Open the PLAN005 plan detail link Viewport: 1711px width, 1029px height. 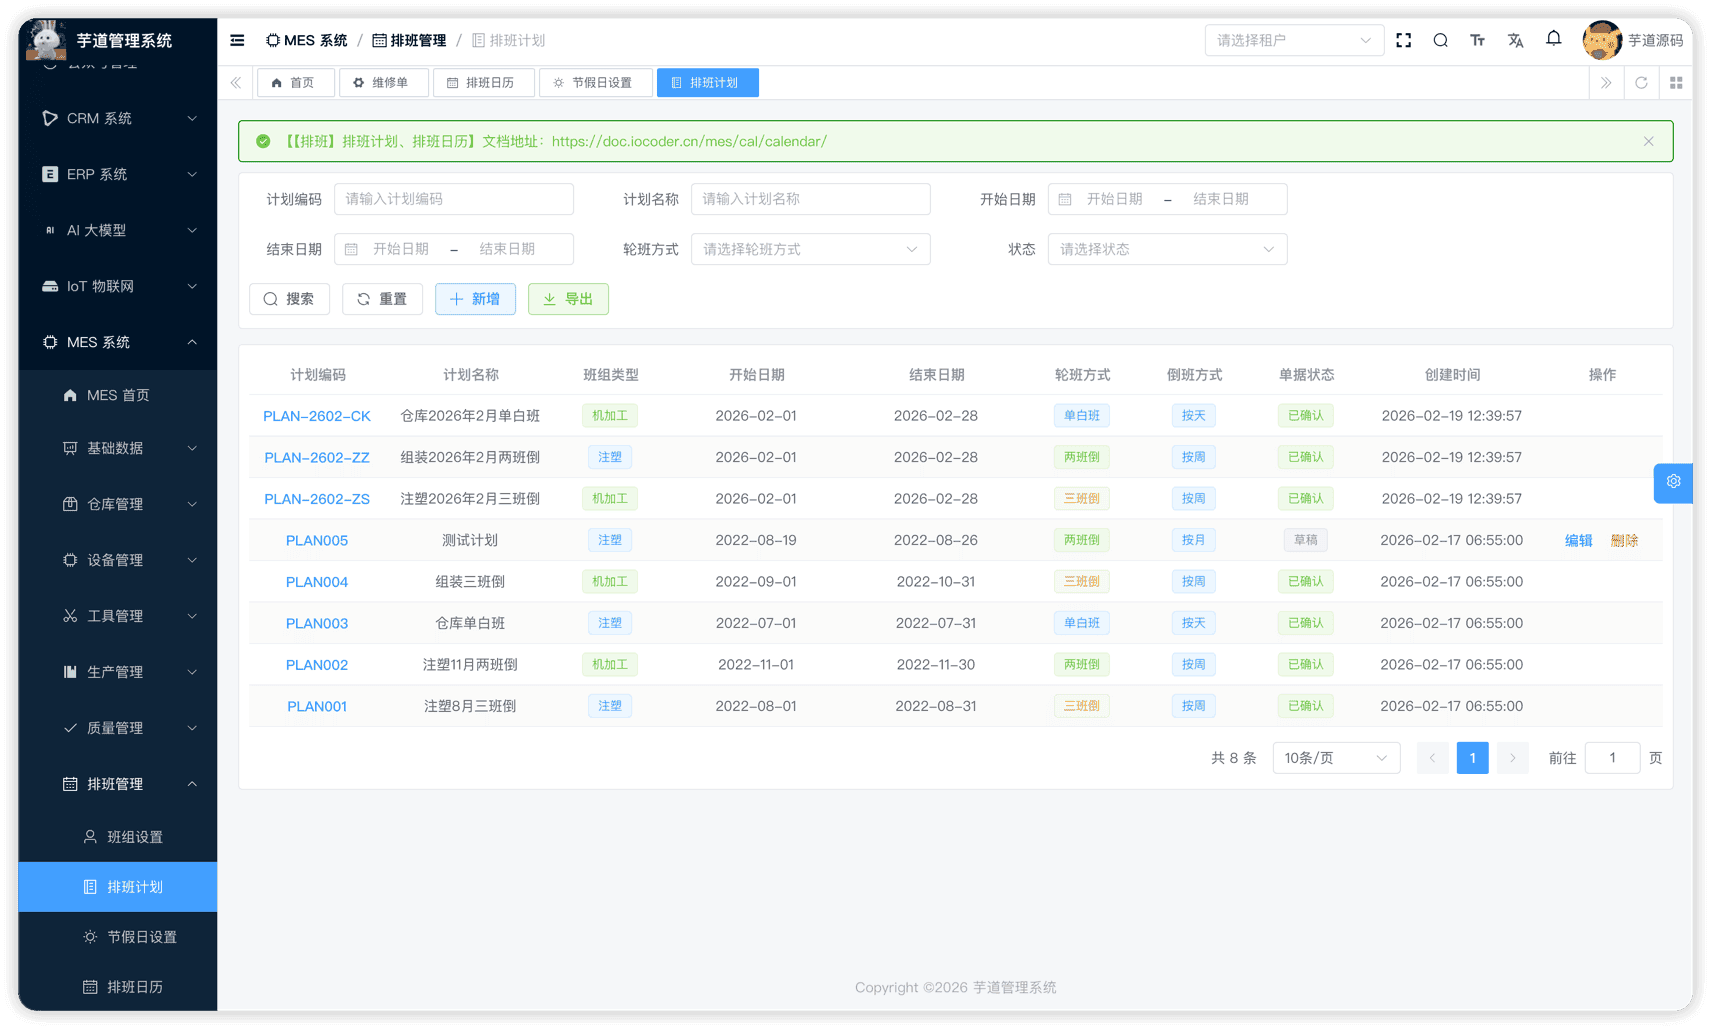pos(317,540)
